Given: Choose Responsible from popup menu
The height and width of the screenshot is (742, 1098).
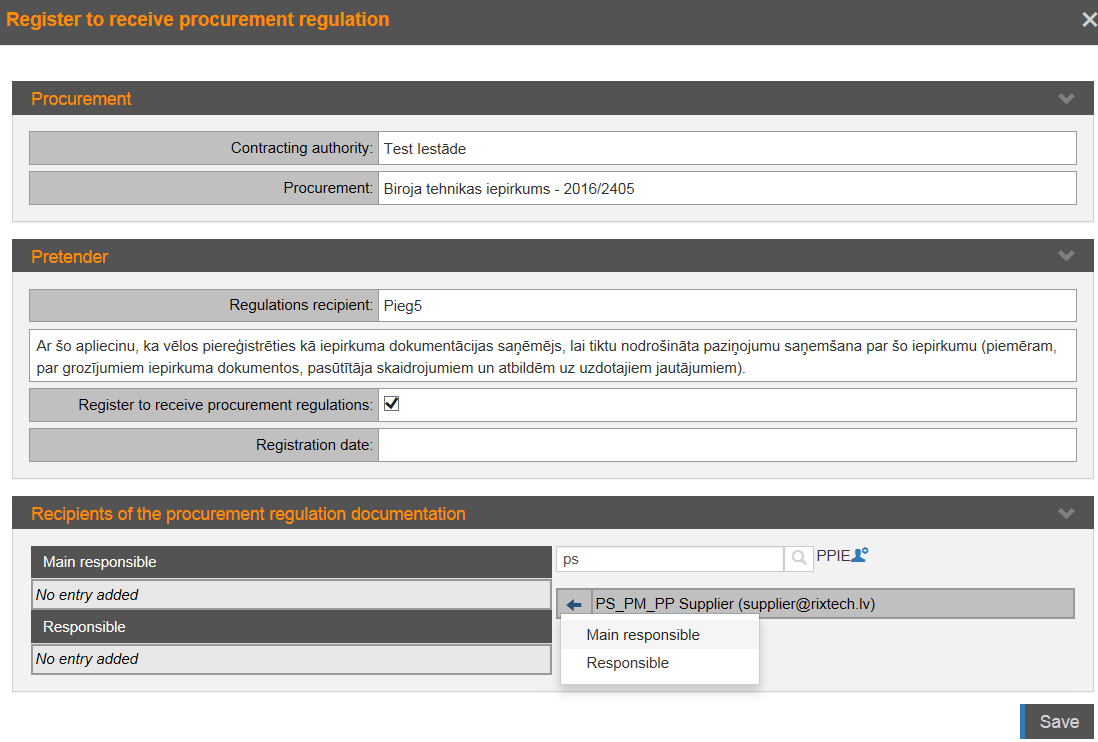Looking at the screenshot, I should pyautogui.click(x=628, y=663).
